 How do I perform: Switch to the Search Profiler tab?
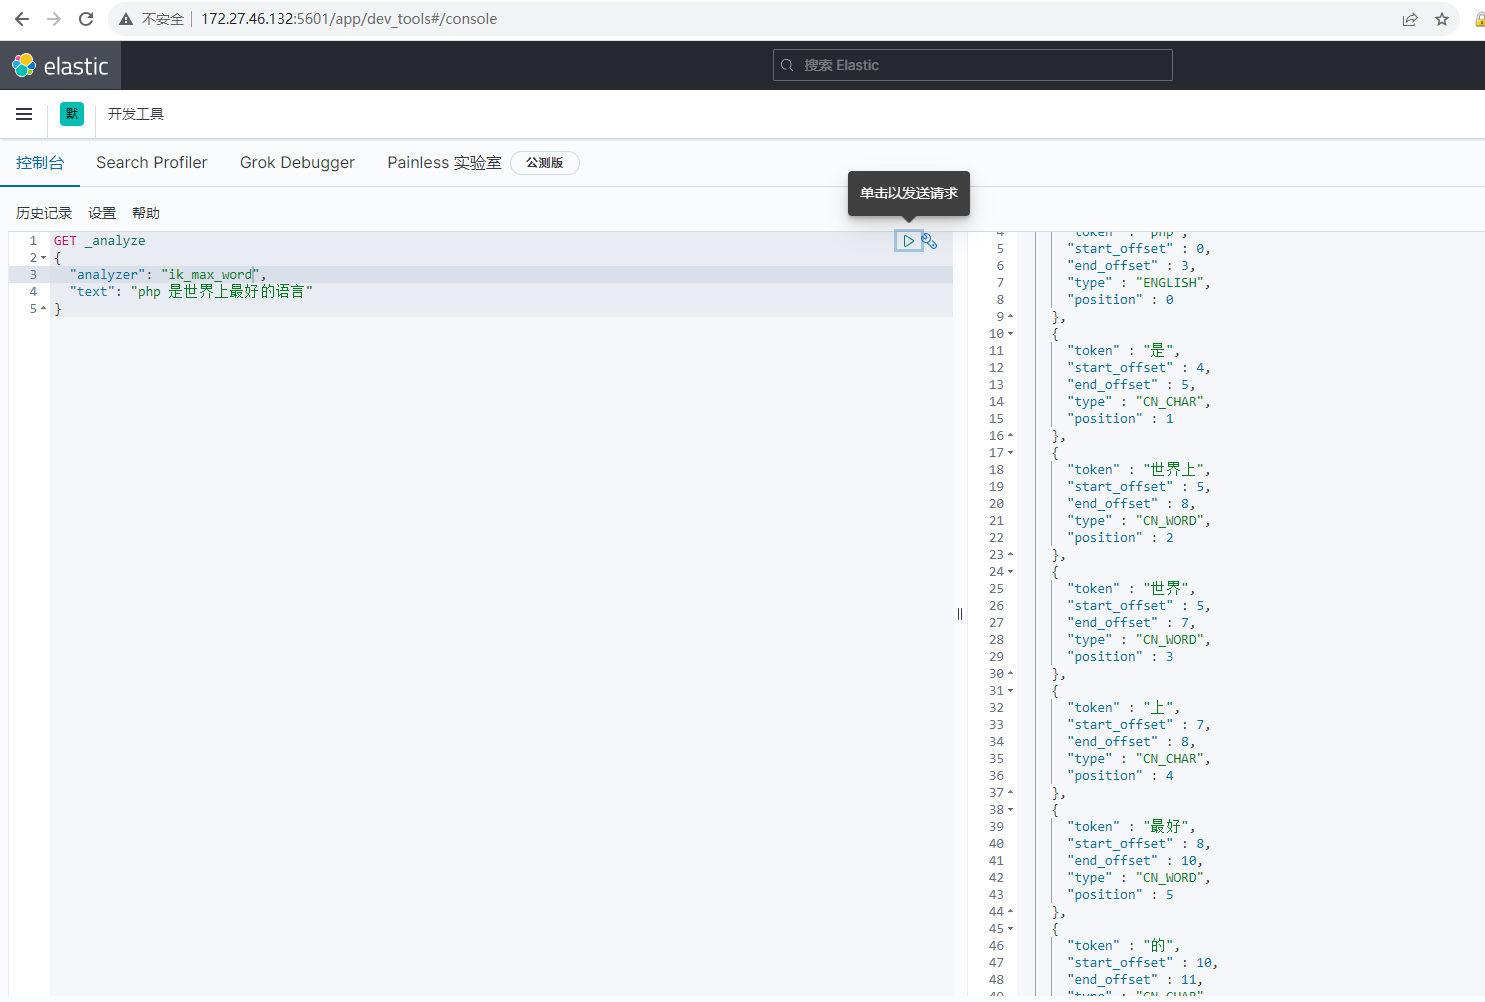coord(152,163)
